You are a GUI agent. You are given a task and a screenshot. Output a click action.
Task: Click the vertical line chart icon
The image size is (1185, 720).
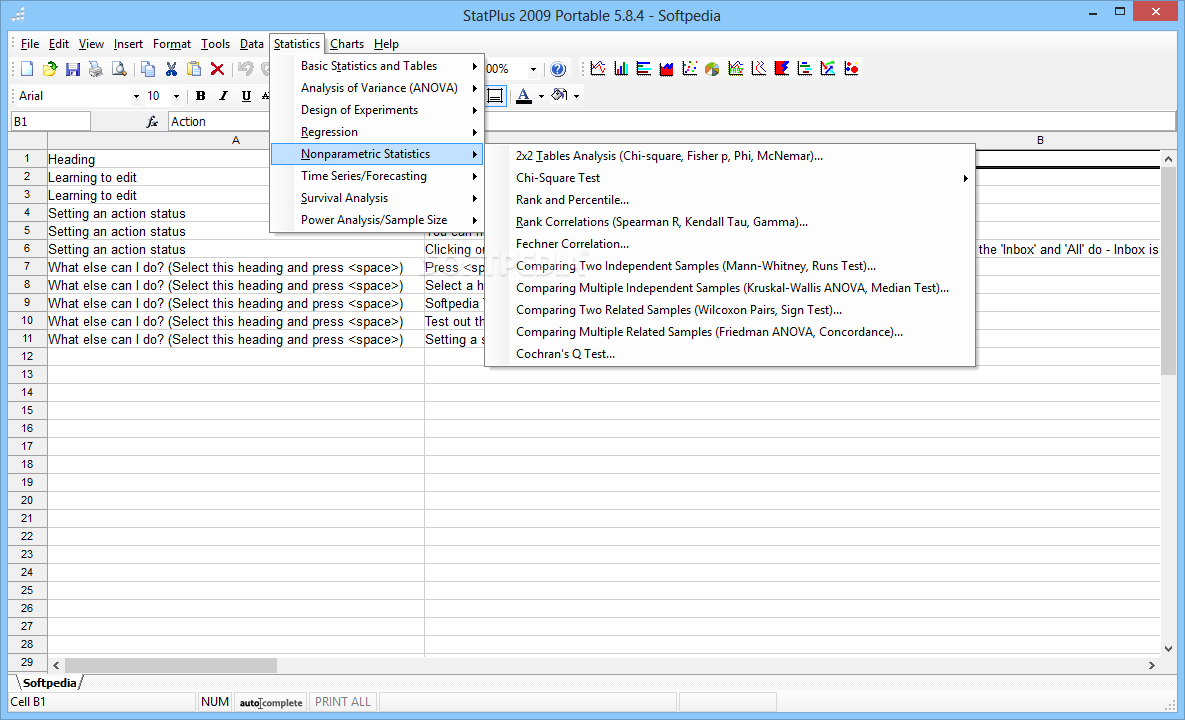(759, 69)
